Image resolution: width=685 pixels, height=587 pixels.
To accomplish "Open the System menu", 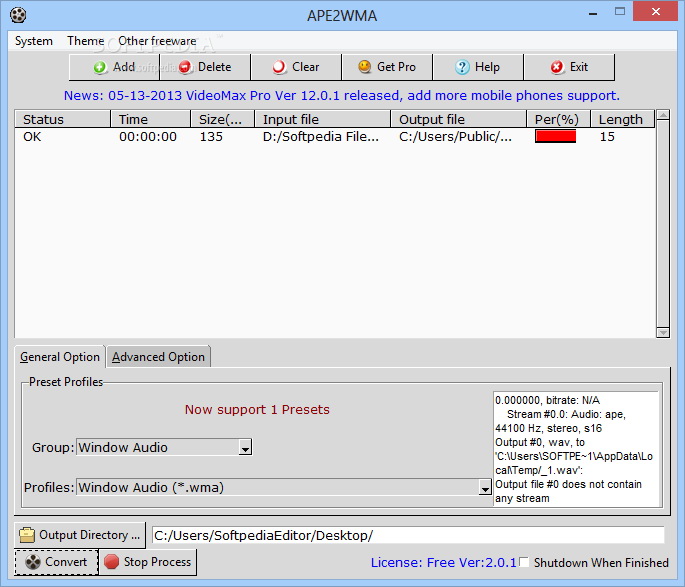I will coord(34,41).
